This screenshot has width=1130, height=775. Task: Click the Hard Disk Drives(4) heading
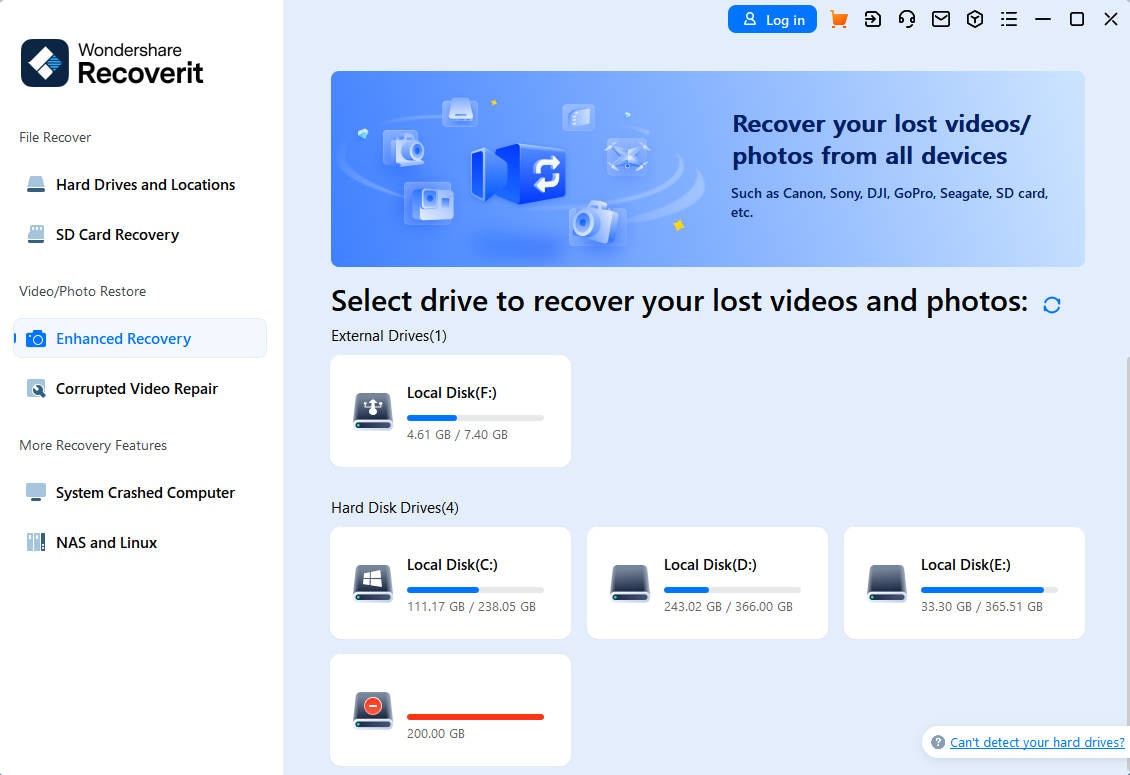click(395, 508)
